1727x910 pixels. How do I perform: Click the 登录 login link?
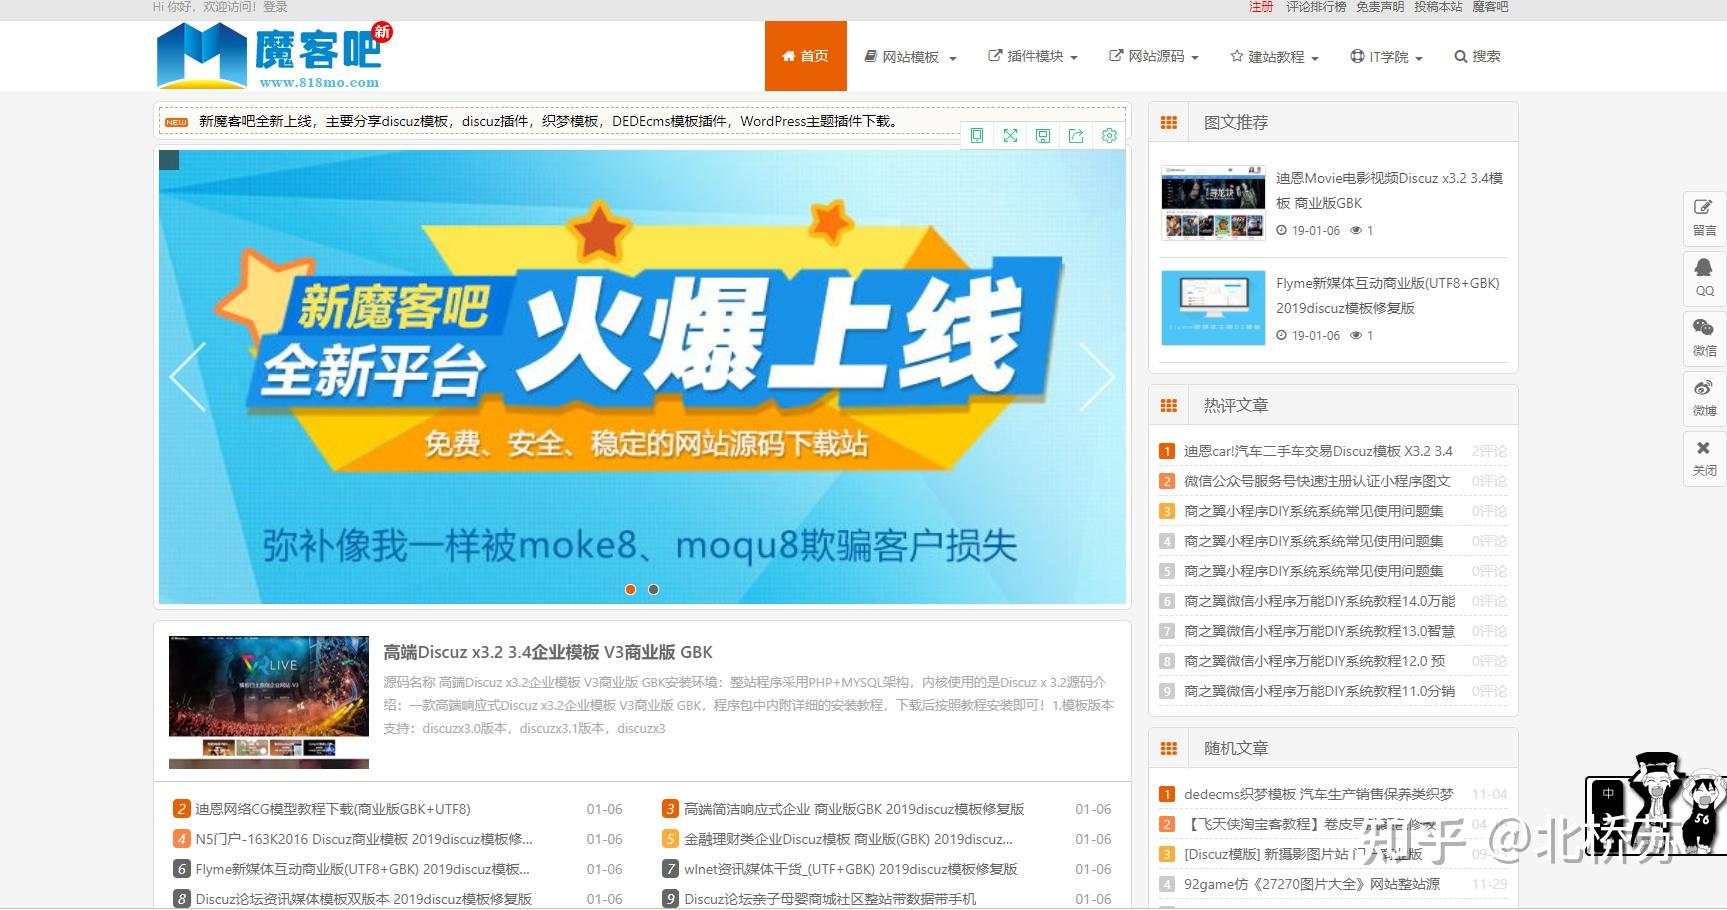[275, 7]
